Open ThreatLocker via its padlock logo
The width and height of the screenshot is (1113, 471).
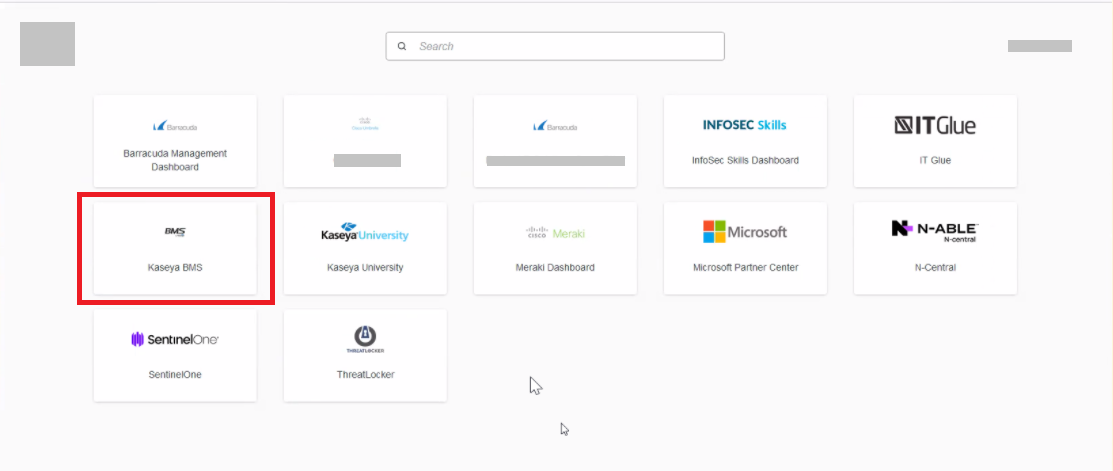click(365, 339)
